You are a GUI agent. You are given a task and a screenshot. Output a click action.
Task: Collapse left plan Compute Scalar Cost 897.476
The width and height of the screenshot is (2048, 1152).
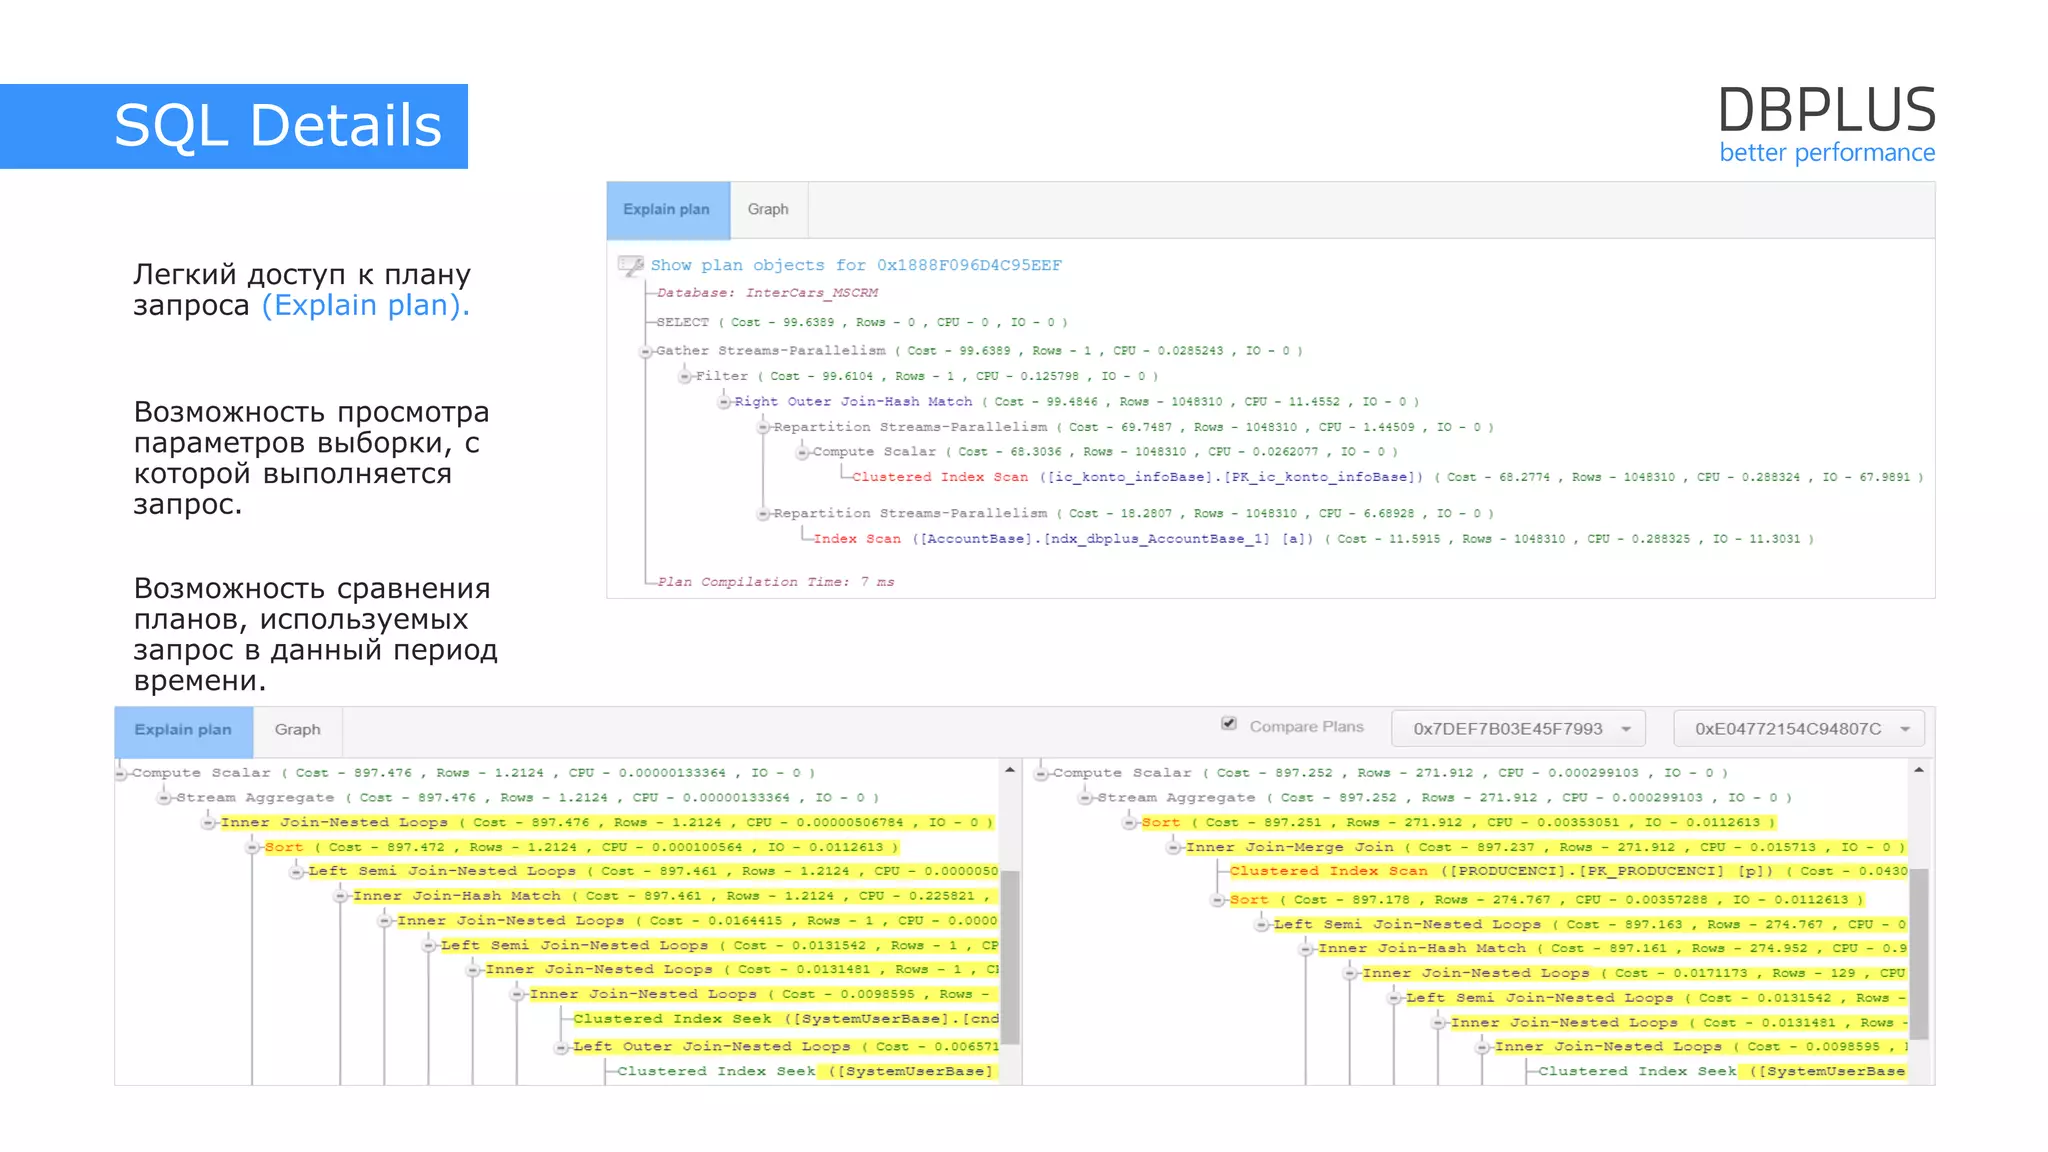[121, 773]
